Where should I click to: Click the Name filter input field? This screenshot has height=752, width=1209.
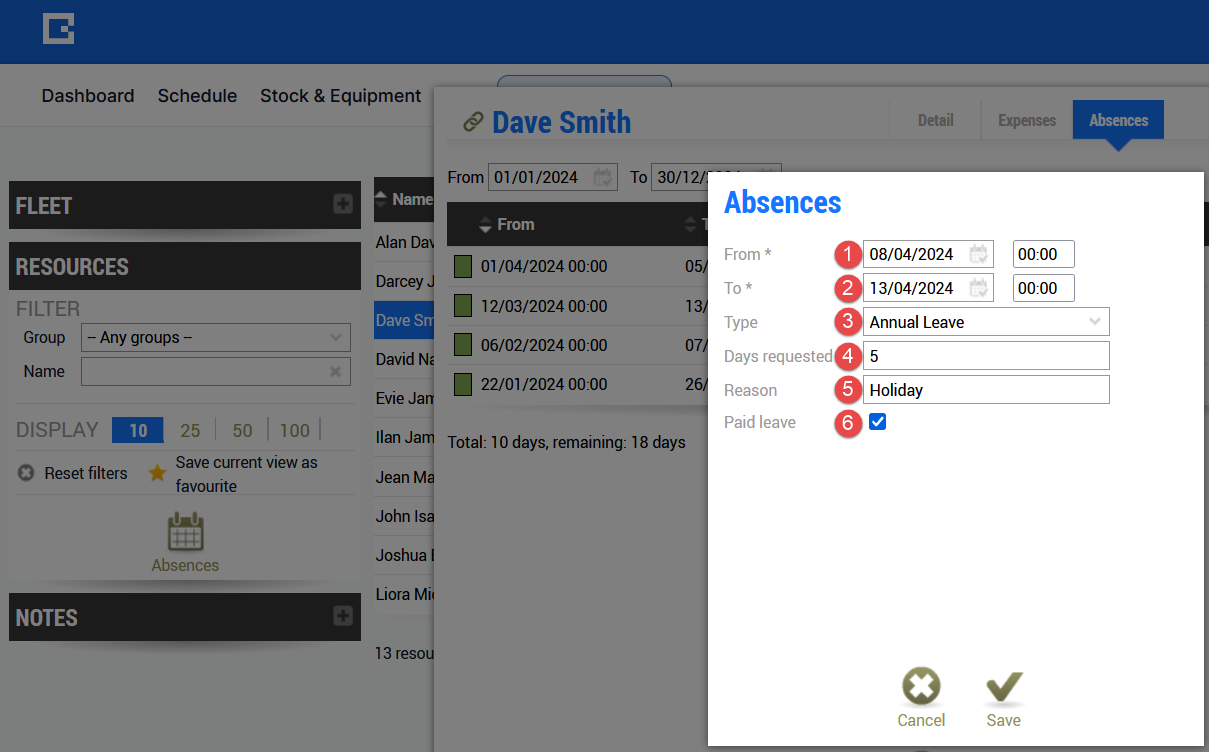[x=216, y=372]
